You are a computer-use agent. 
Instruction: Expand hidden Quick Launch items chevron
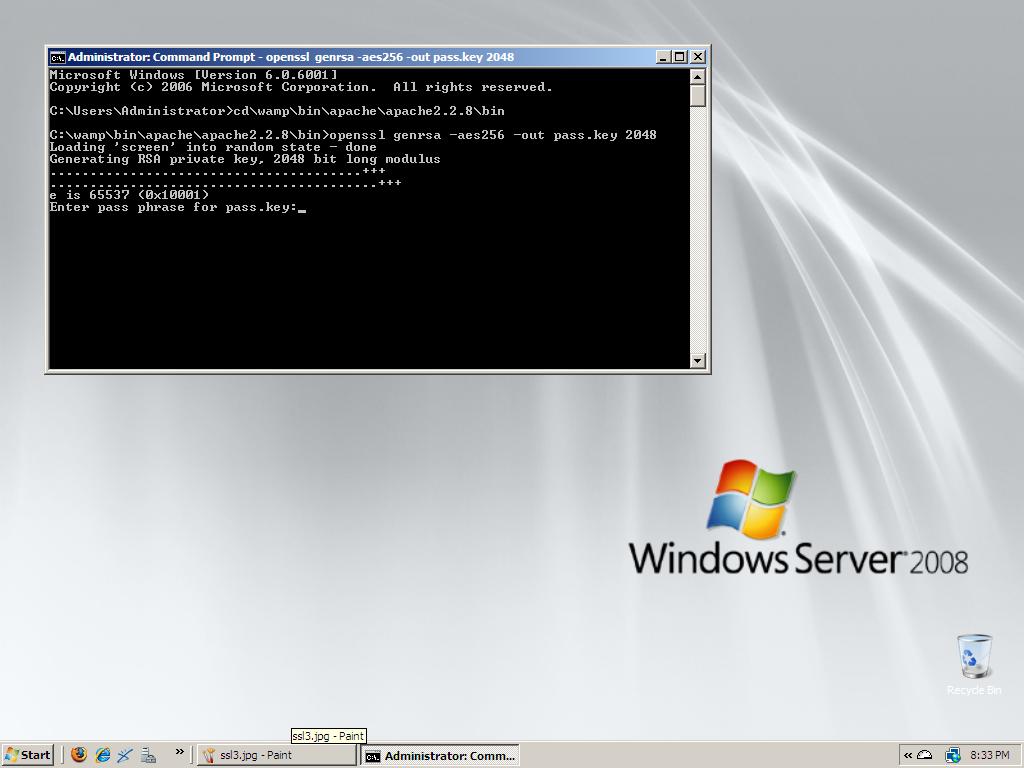coord(180,752)
